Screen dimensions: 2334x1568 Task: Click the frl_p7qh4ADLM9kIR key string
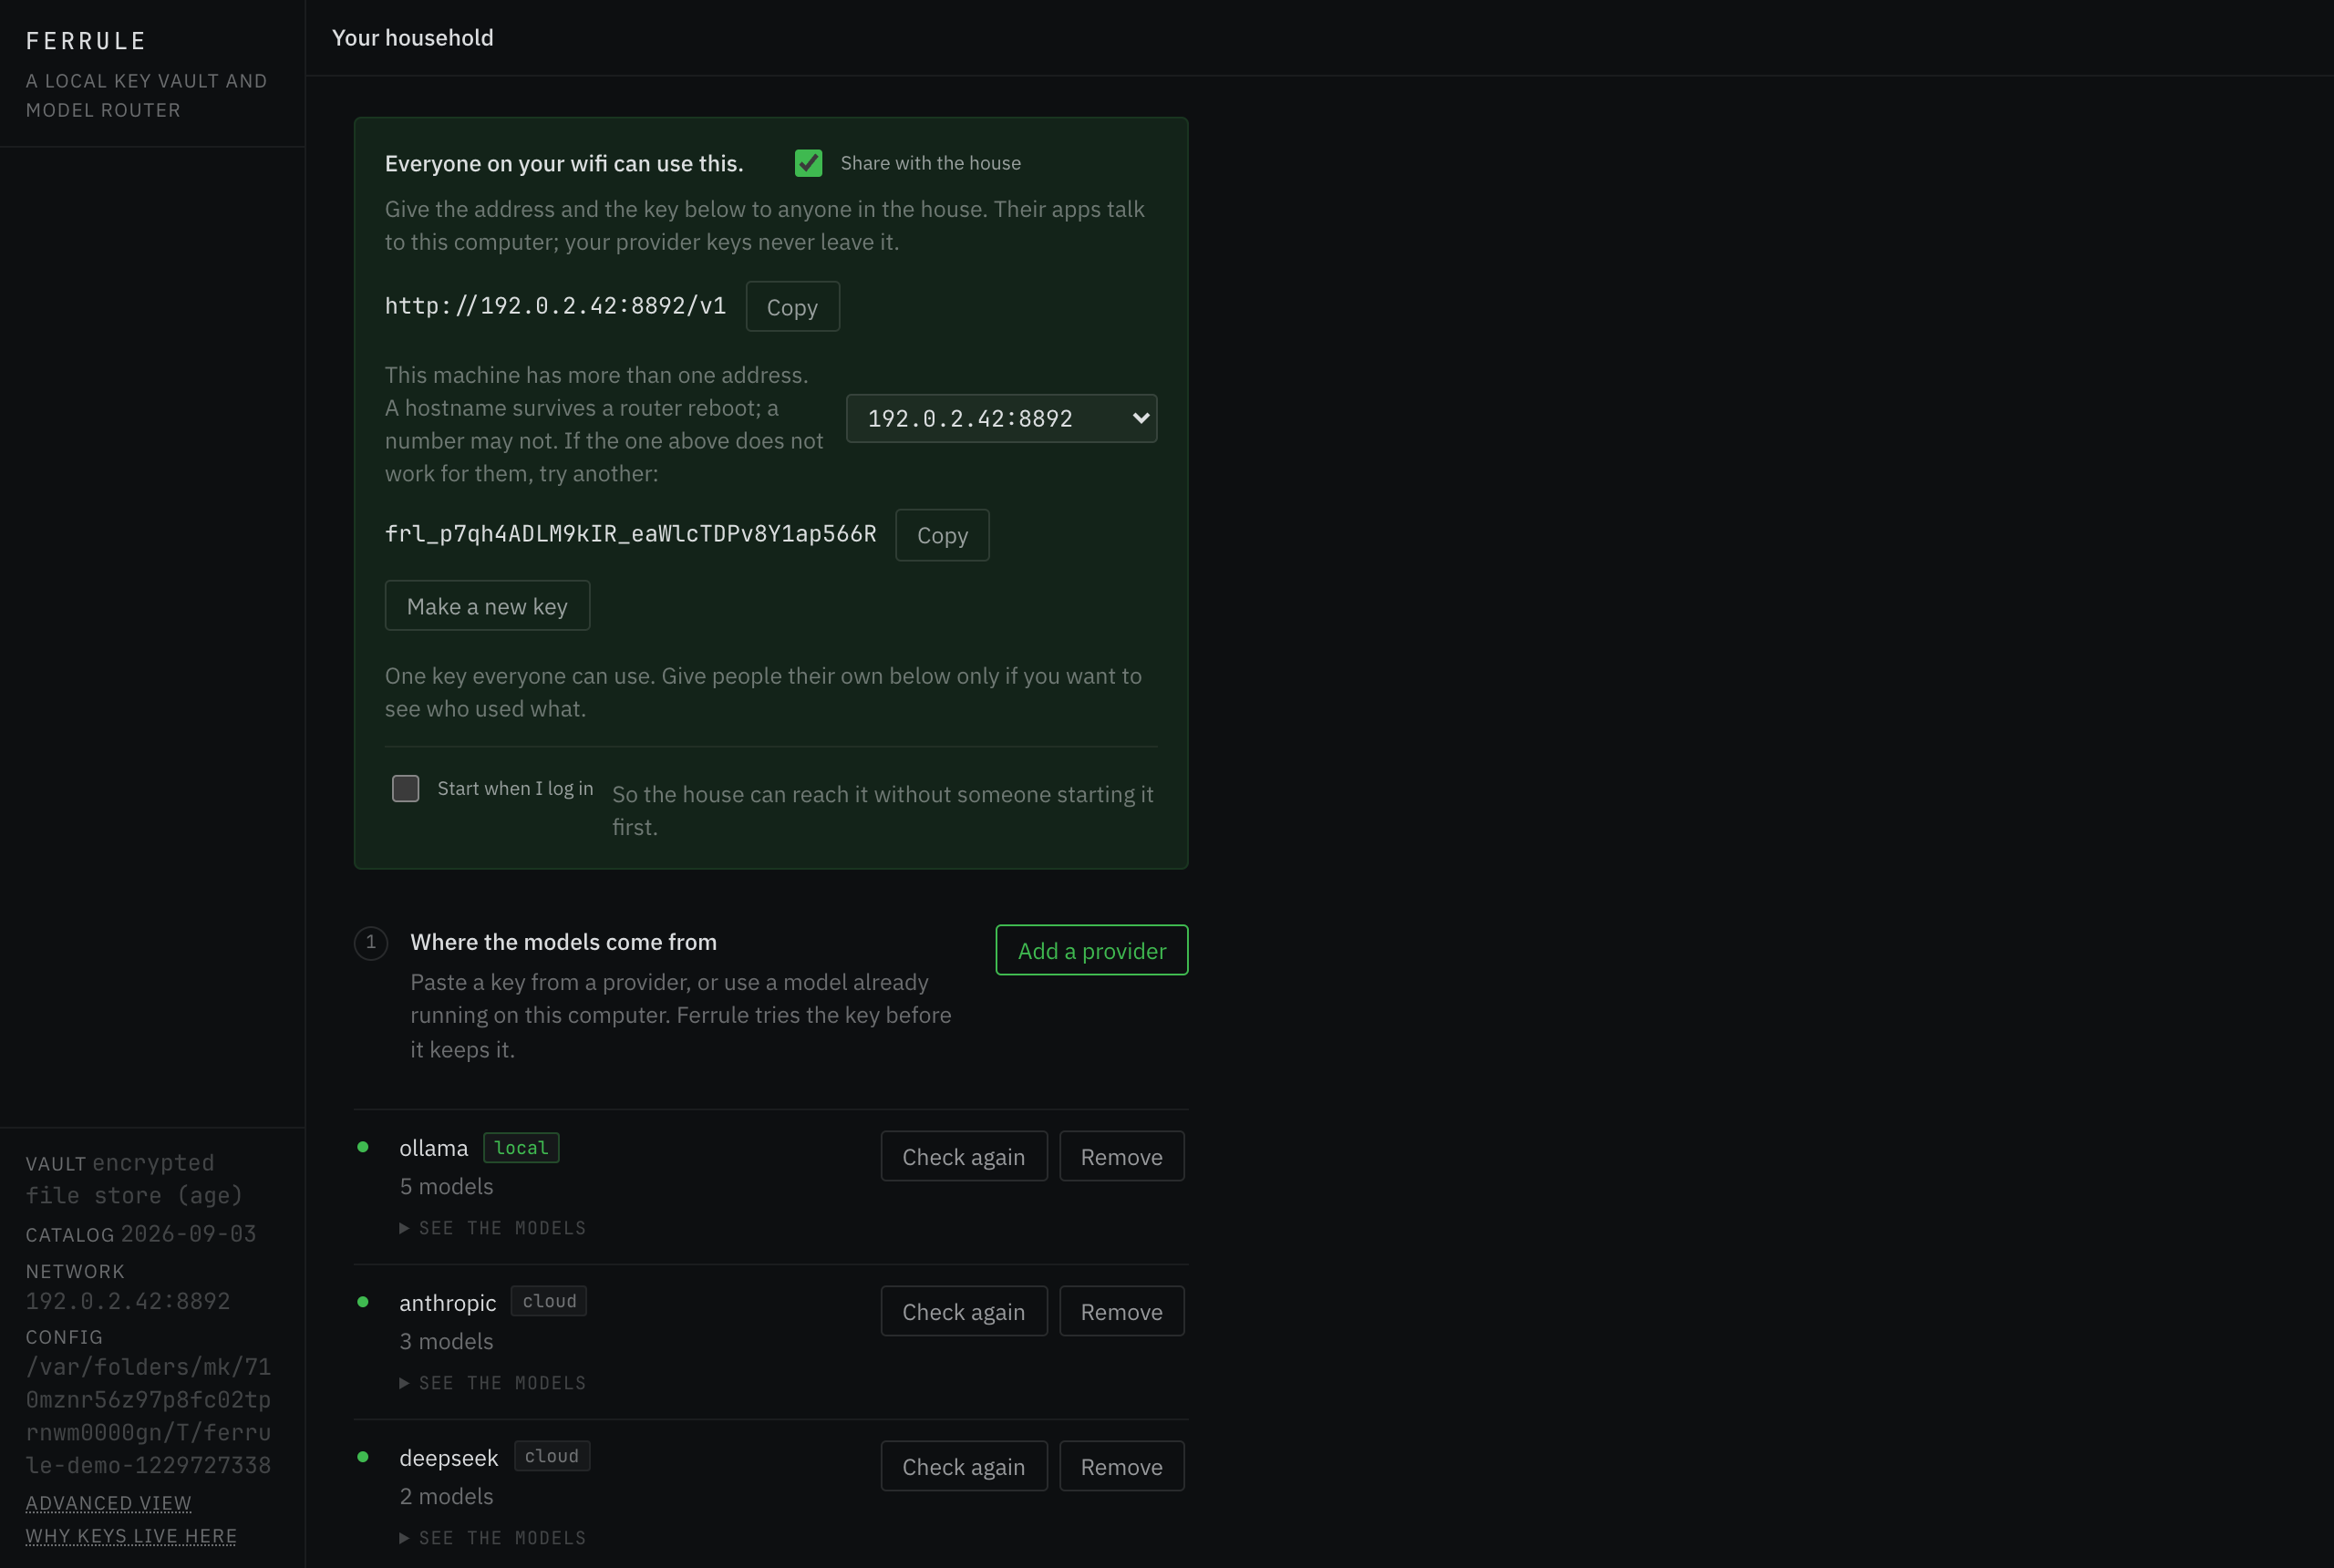tap(630, 534)
